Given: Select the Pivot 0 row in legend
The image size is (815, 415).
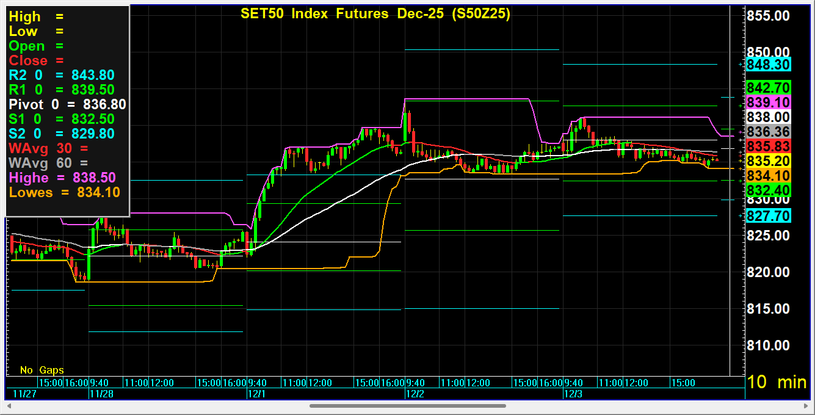Looking at the screenshot, I should pyautogui.click(x=67, y=104).
